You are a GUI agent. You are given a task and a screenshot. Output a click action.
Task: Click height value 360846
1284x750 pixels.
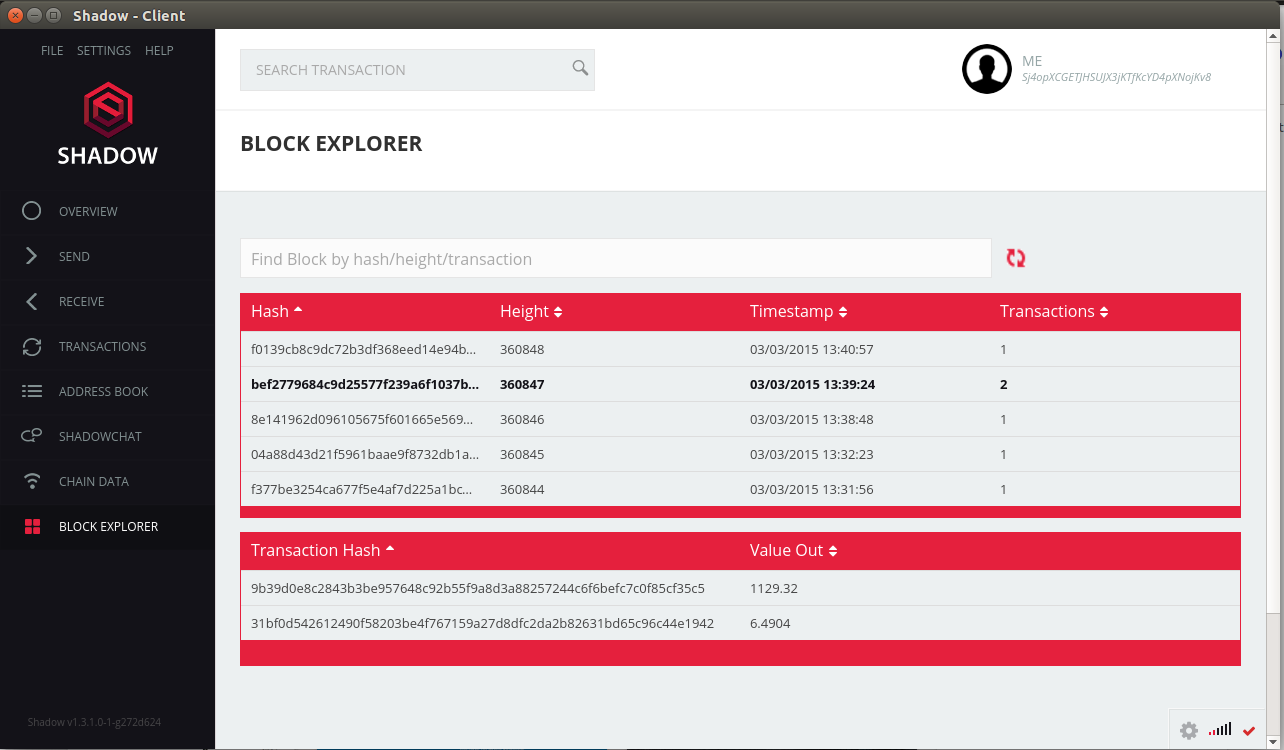522,419
